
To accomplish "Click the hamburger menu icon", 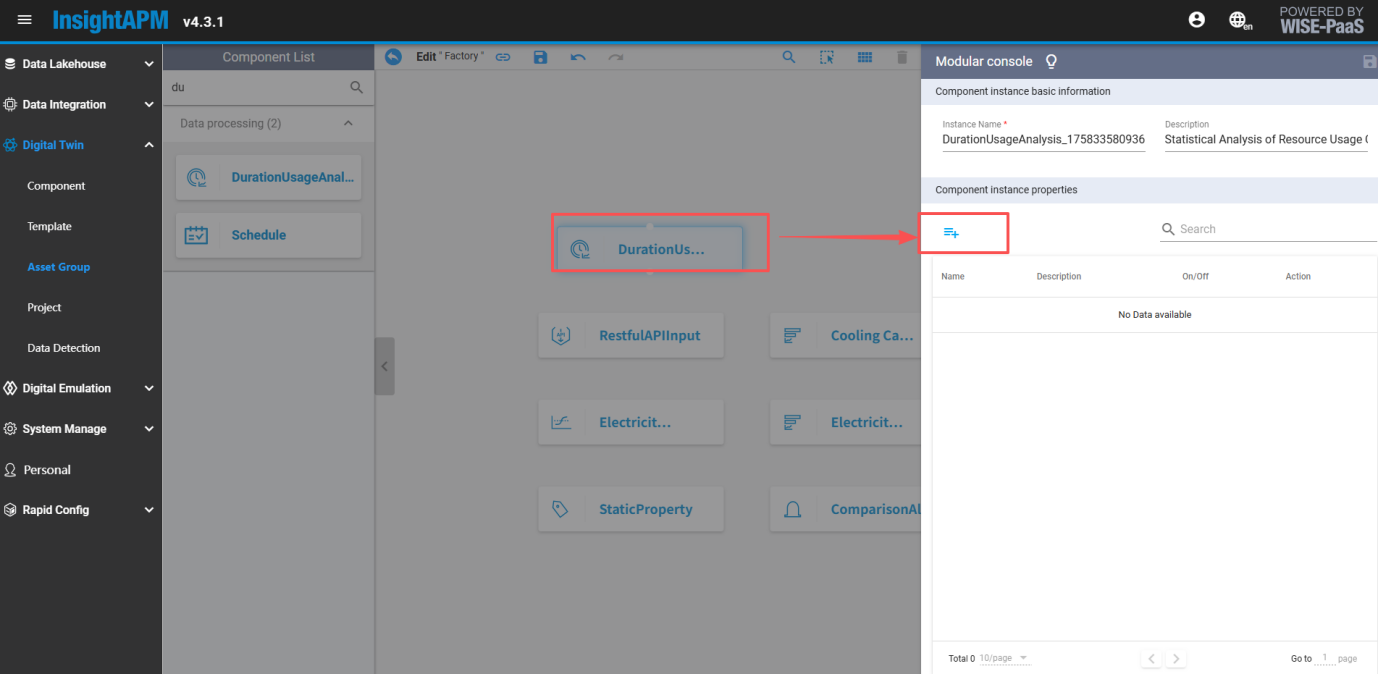I will (x=25, y=20).
